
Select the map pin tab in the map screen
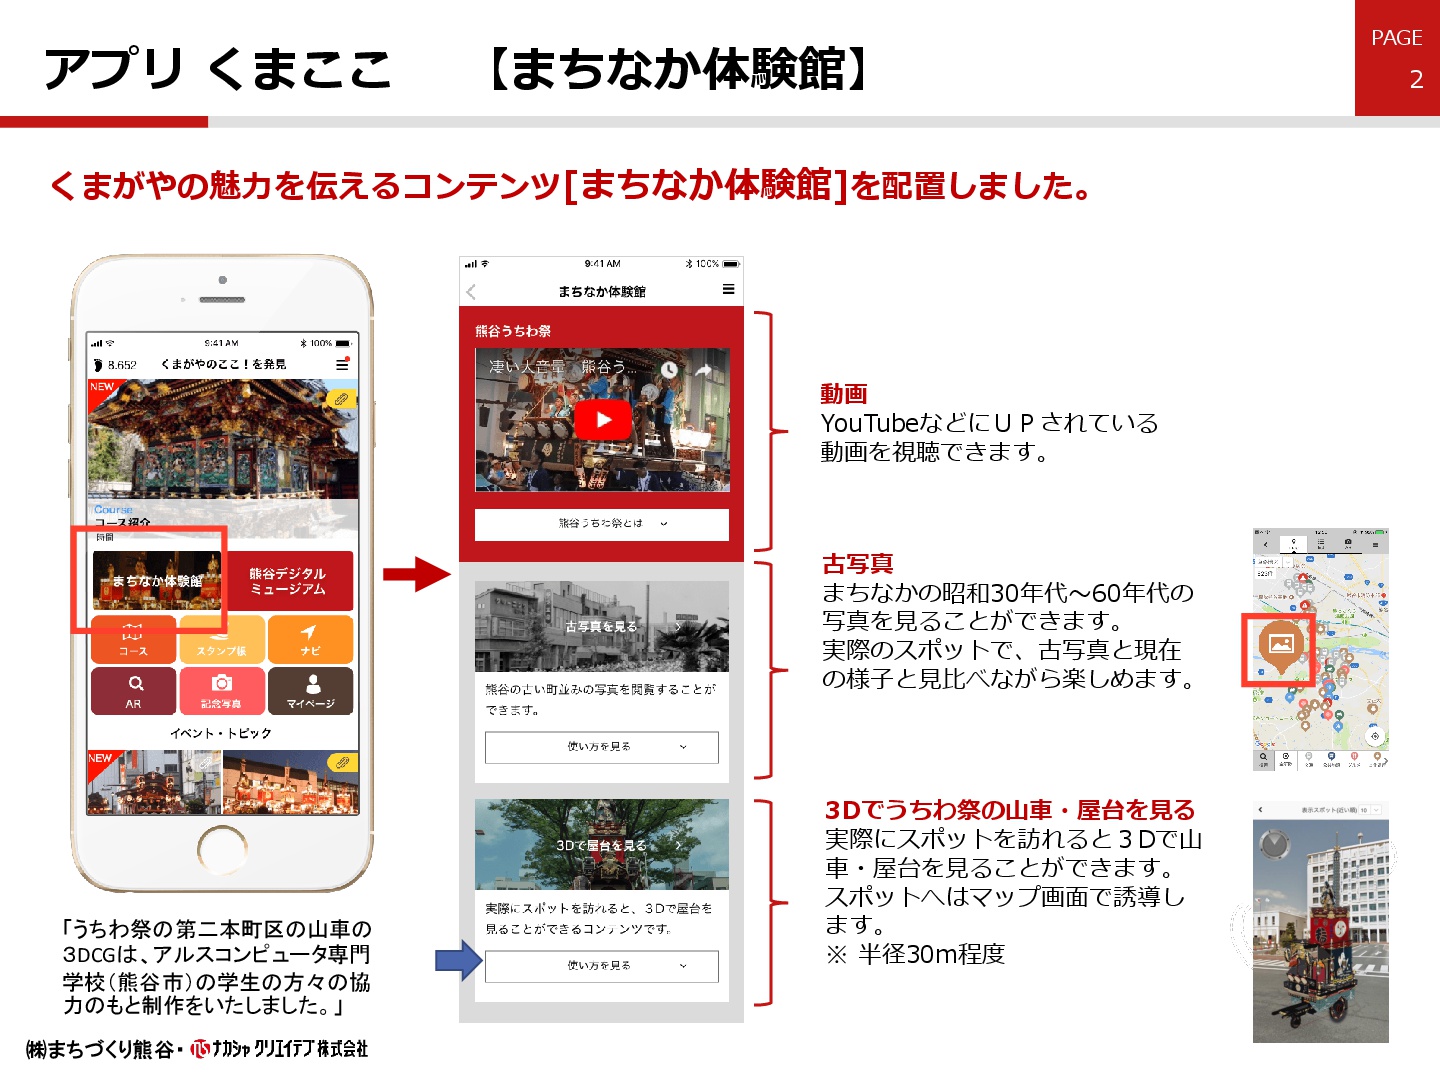click(1294, 544)
